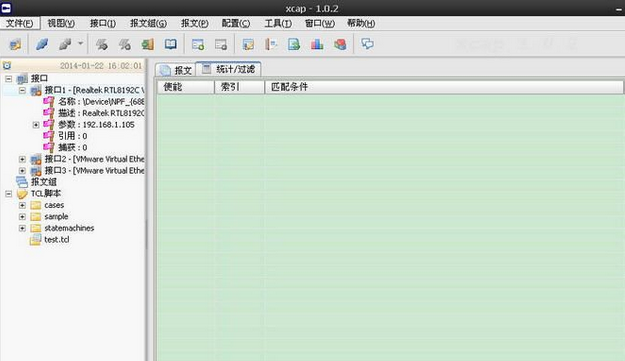Viewport: 625px width, 361px height.
Task: Collapse the TCL脚本 tree node
Action: pyautogui.click(x=9, y=194)
